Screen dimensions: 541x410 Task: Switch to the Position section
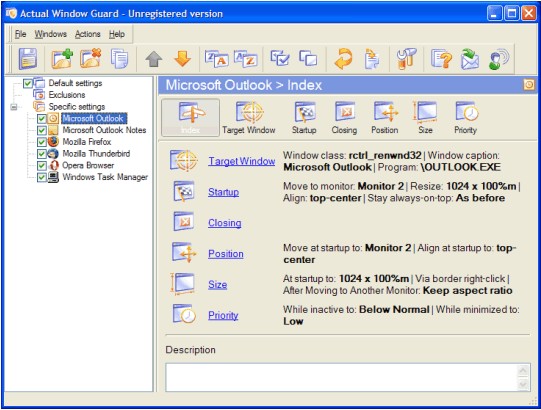[x=385, y=118]
